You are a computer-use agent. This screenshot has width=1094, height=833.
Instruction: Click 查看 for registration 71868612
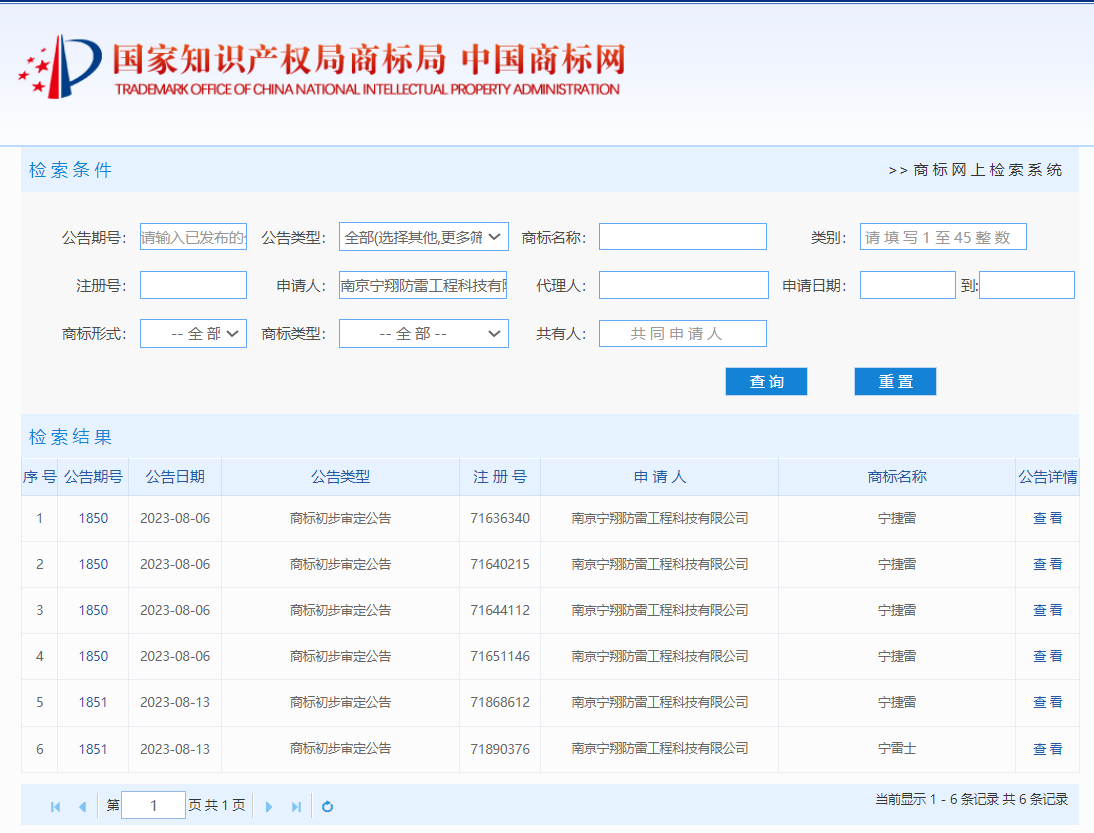pyautogui.click(x=1047, y=703)
